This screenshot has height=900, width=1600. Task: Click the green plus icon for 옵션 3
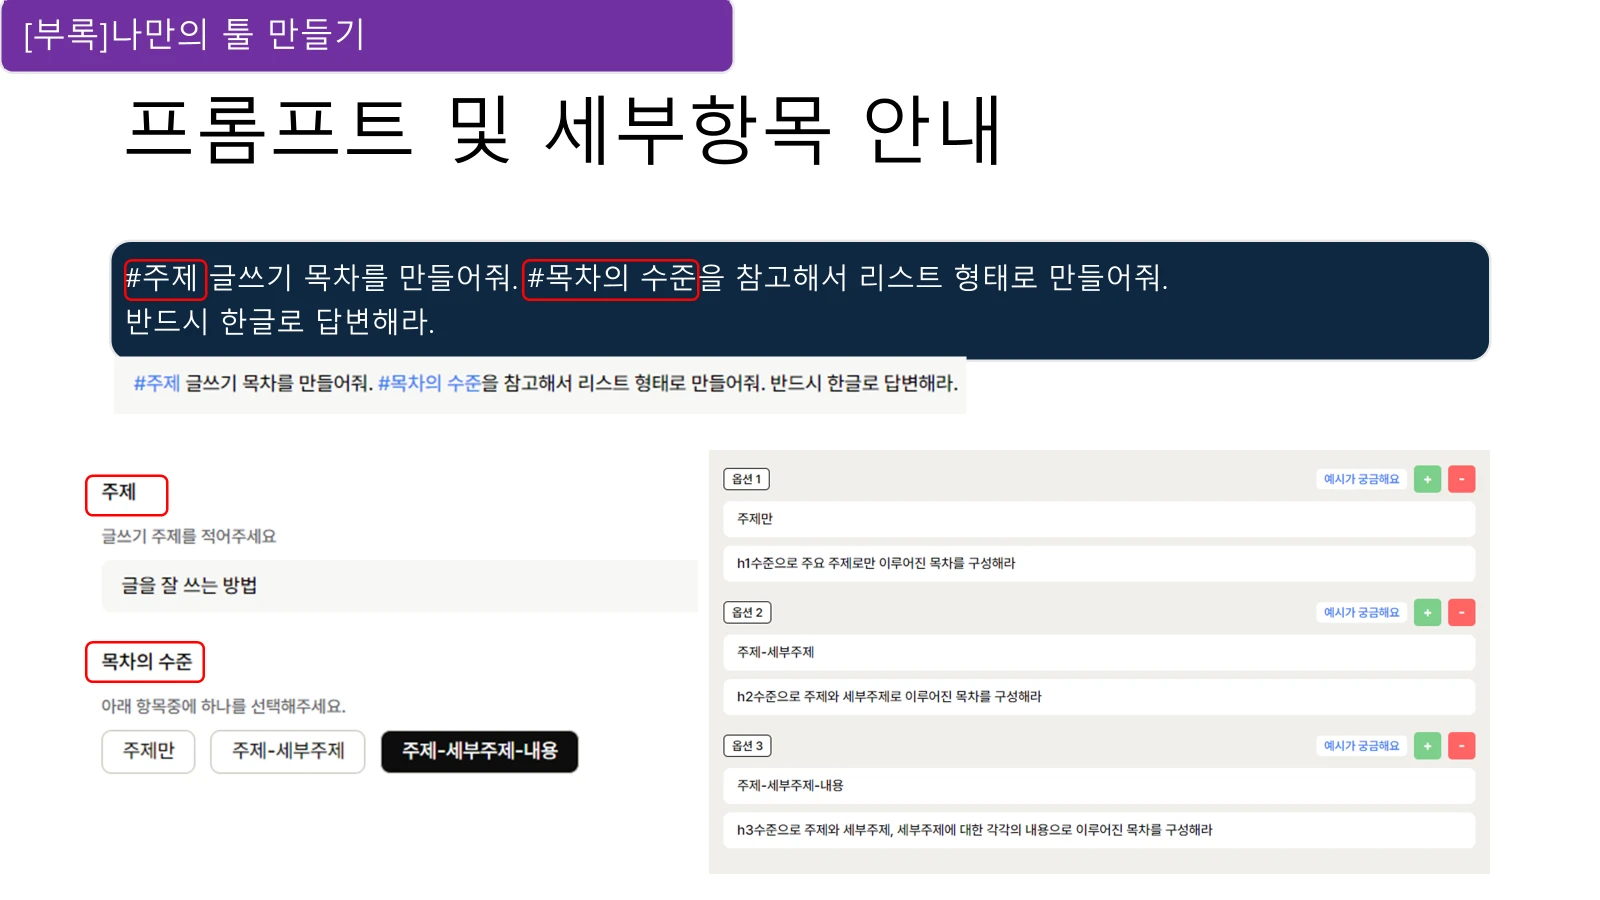1427,746
